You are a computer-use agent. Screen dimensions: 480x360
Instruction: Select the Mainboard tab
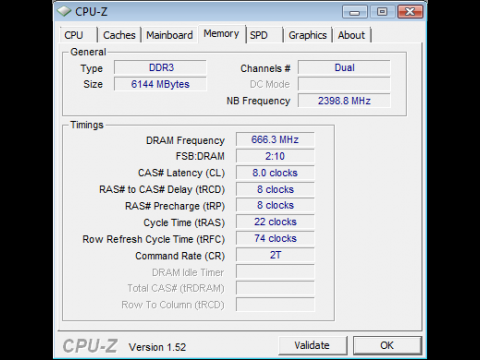pos(169,35)
